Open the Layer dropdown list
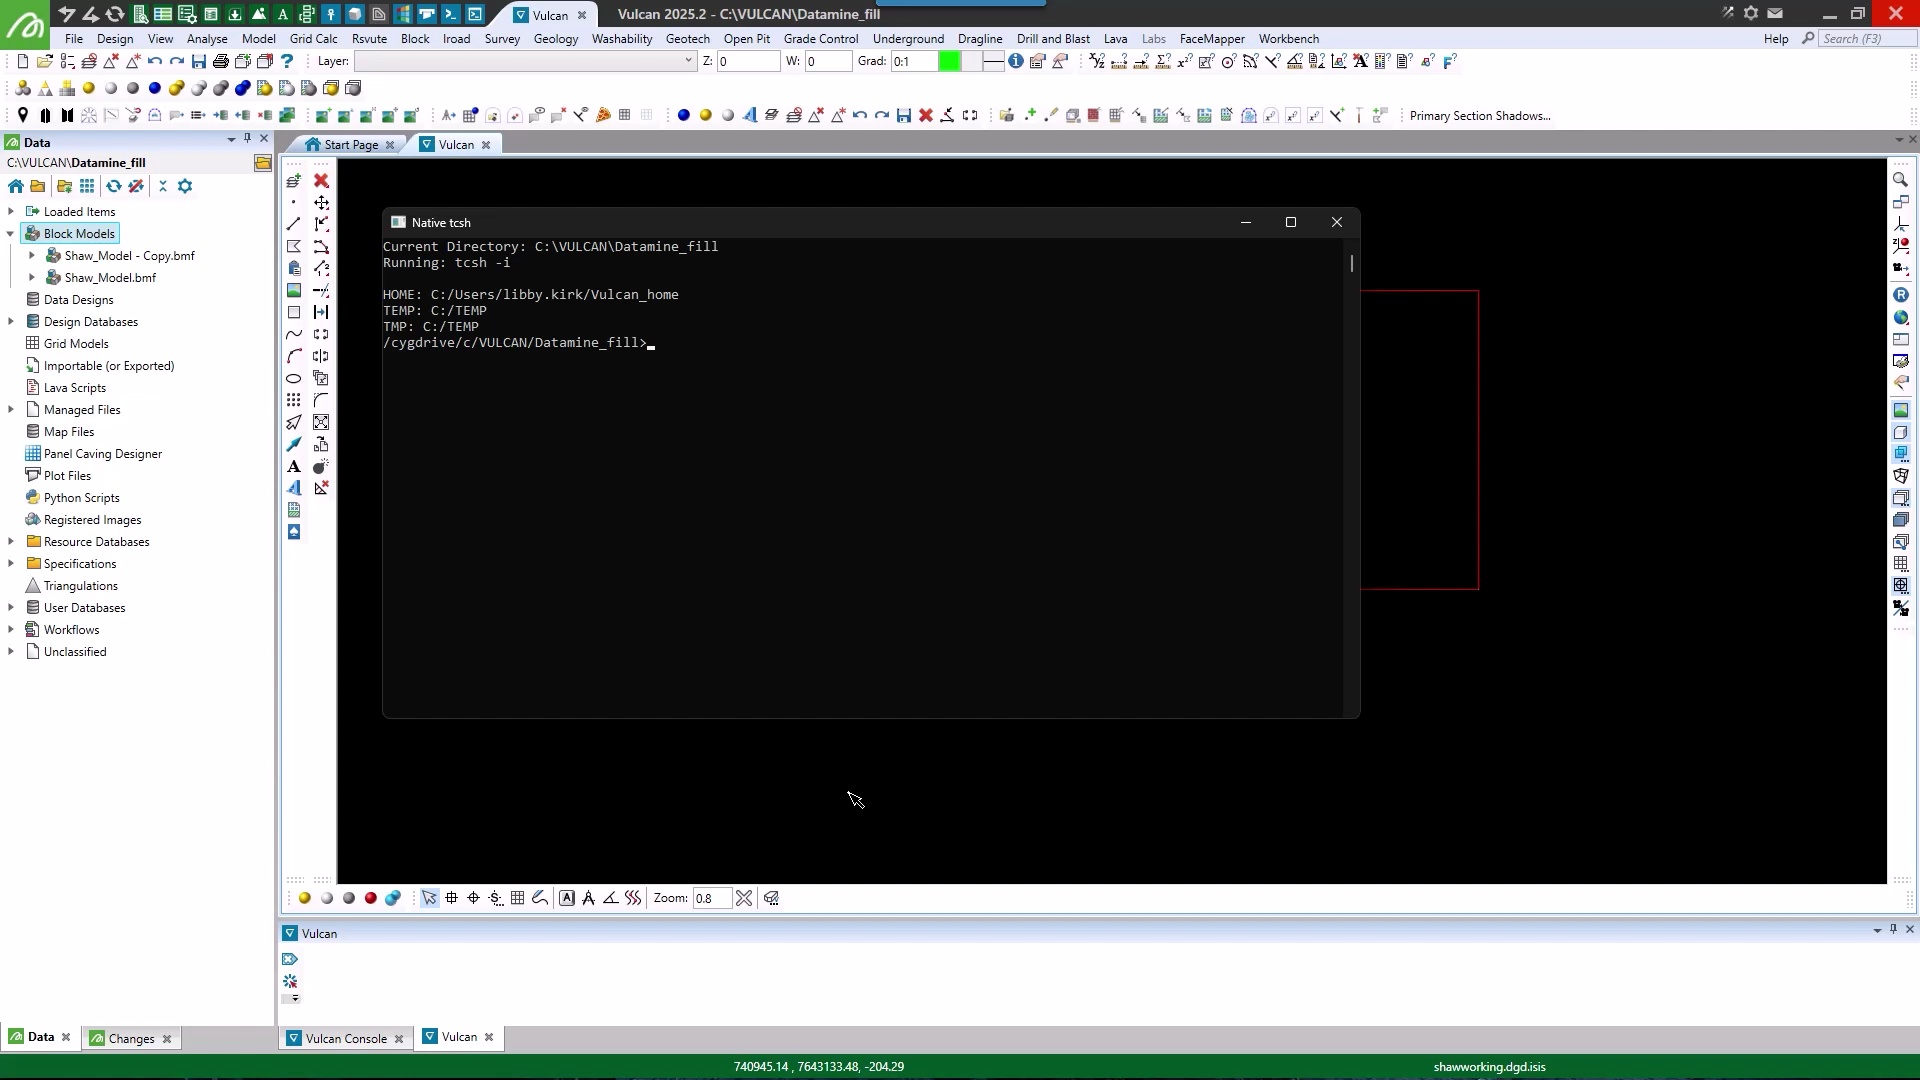 [688, 61]
